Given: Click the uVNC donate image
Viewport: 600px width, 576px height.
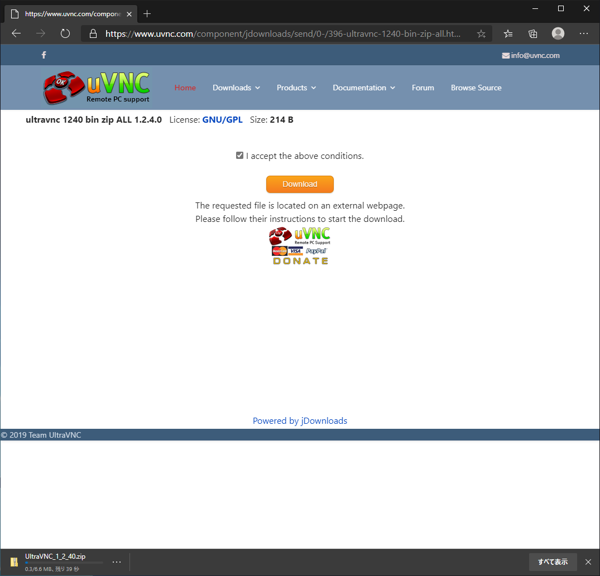Looking at the screenshot, I should [x=300, y=246].
